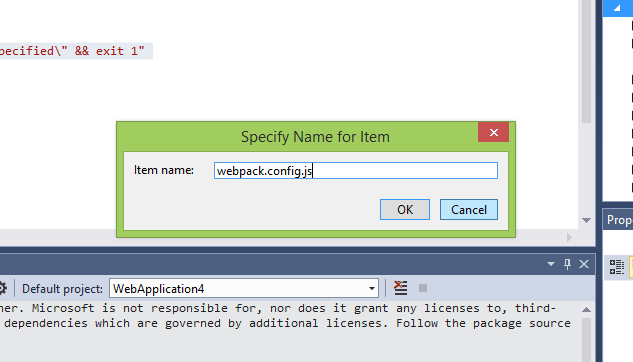Pin the Package Manager Console panel
The image size is (633, 362).
coord(567,264)
